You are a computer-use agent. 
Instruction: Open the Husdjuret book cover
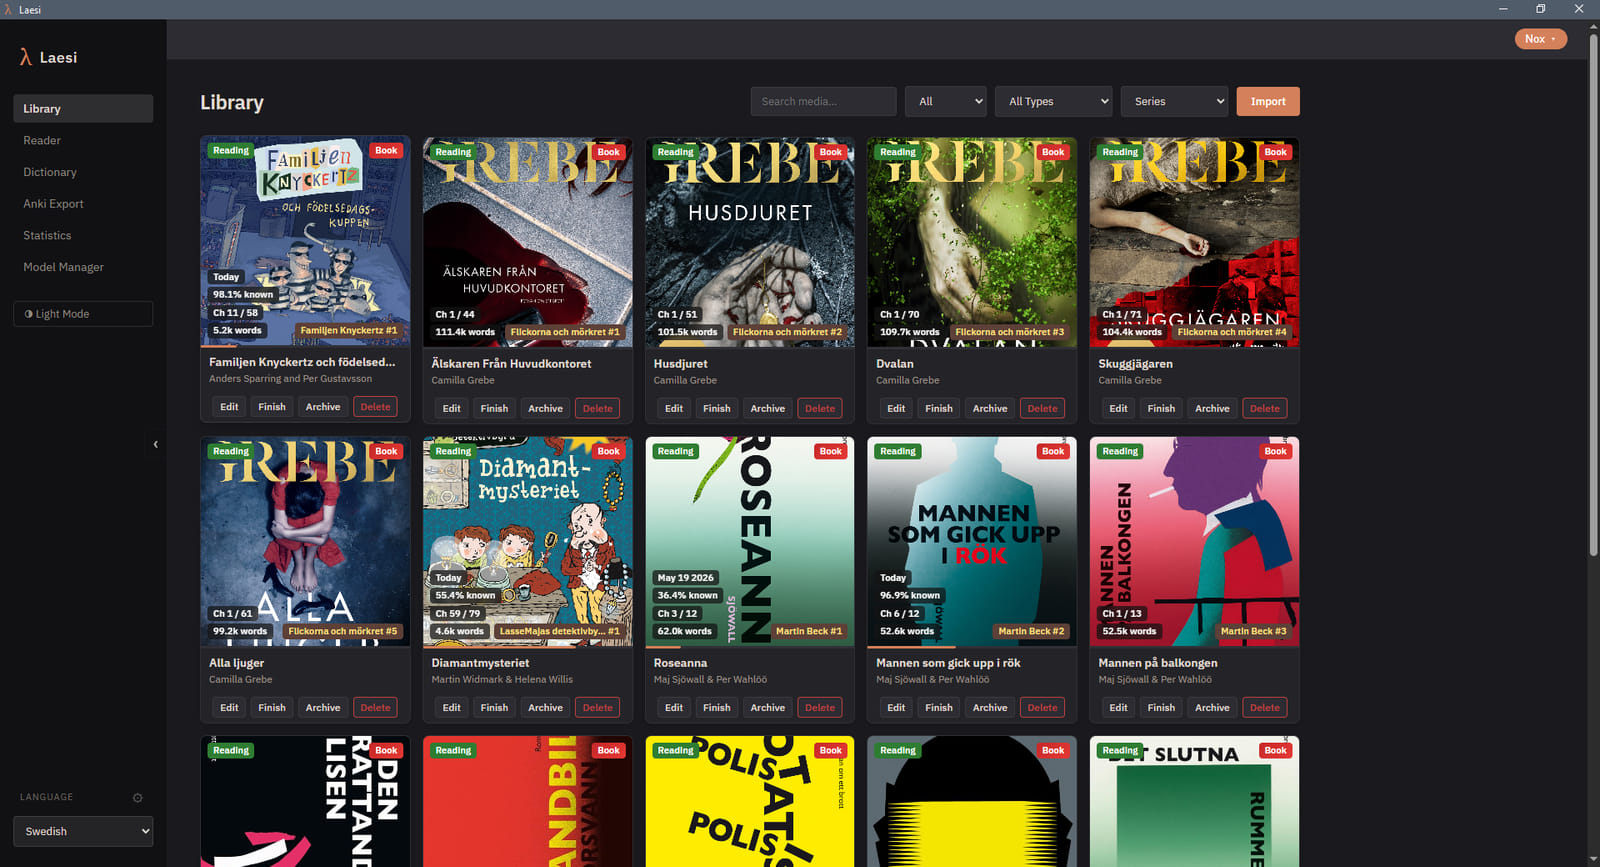click(x=750, y=242)
